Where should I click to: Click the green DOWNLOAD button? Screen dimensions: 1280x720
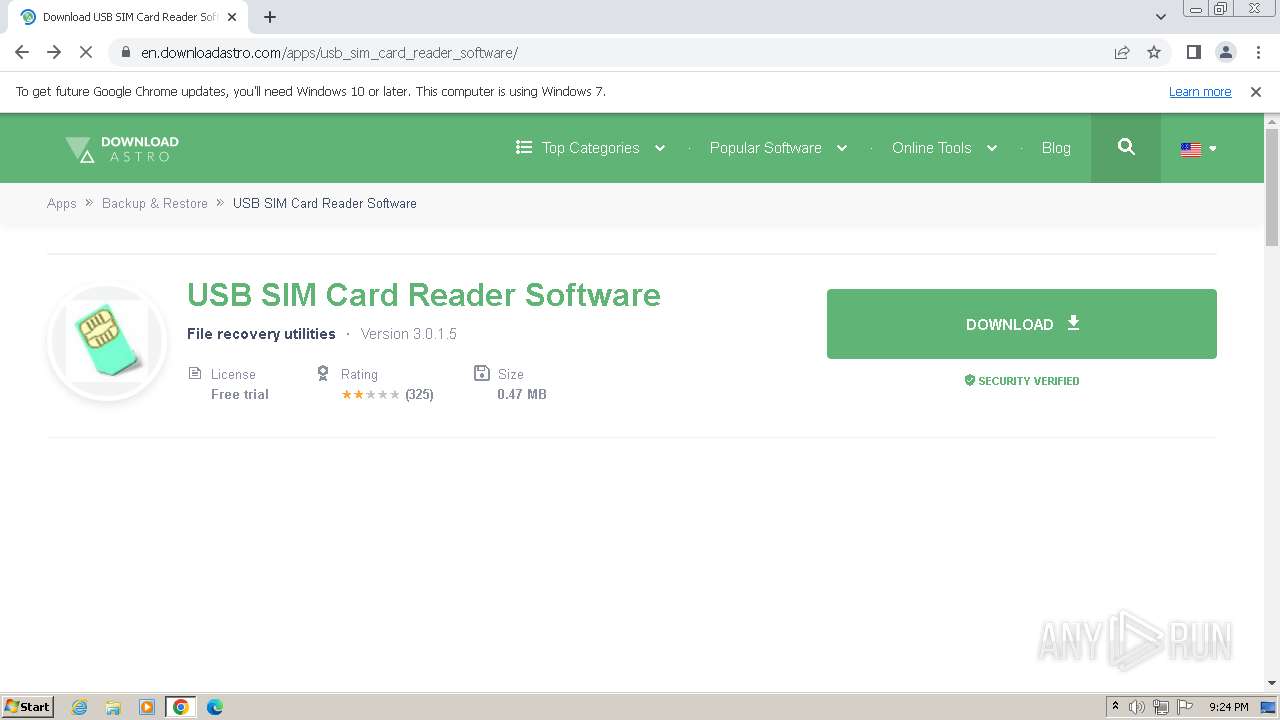(x=1022, y=324)
